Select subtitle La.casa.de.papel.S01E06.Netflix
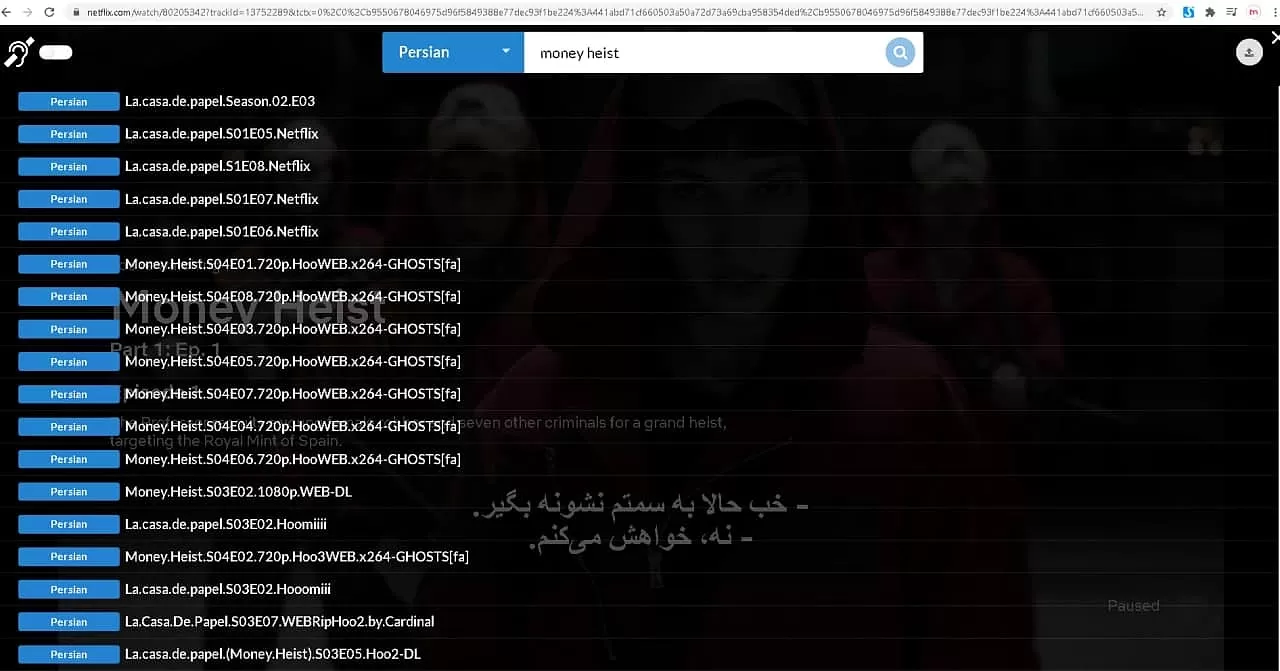This screenshot has height=671, width=1280. (222, 231)
